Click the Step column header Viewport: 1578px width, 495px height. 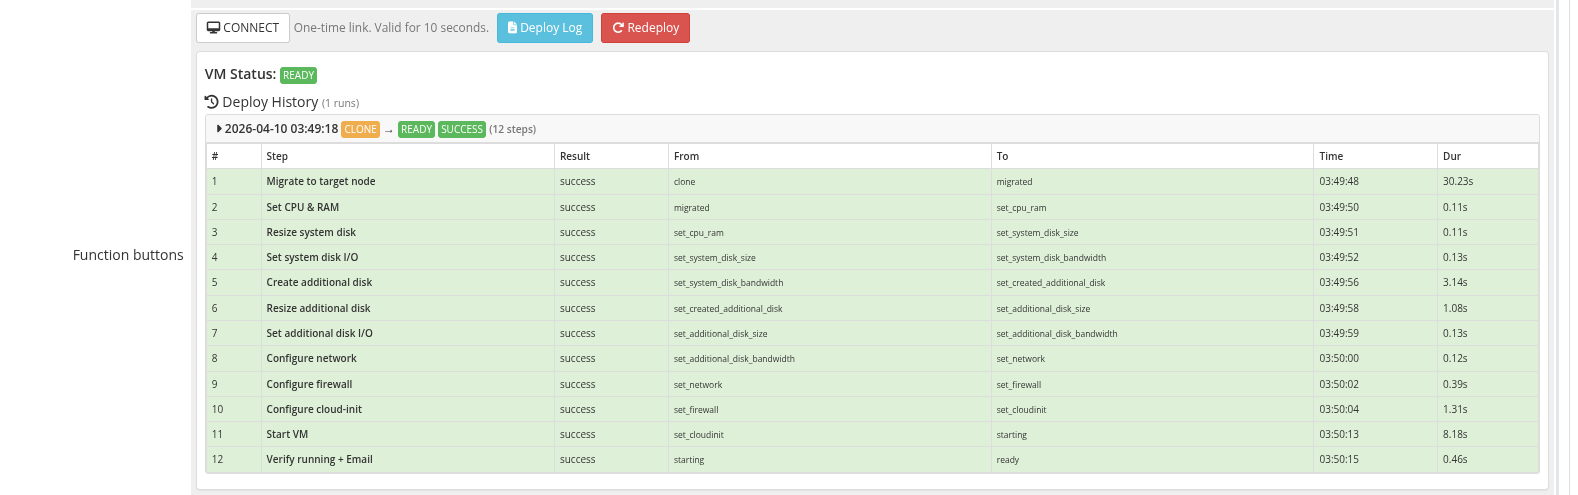tap(277, 156)
